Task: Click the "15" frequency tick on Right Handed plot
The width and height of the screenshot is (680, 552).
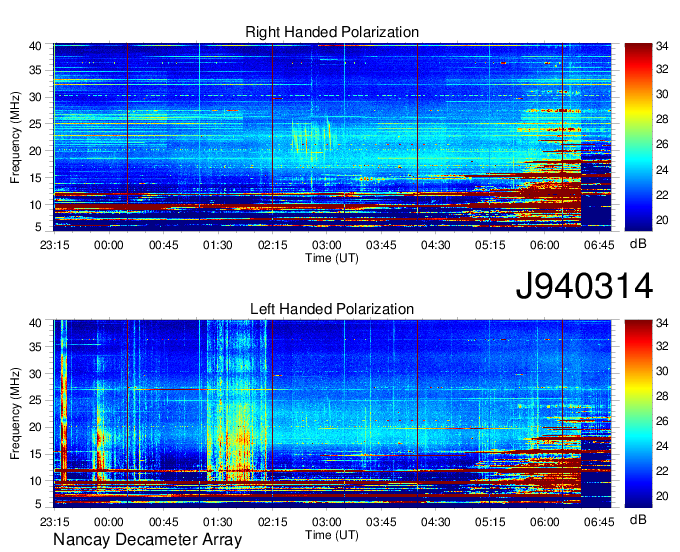Action: click(x=35, y=178)
